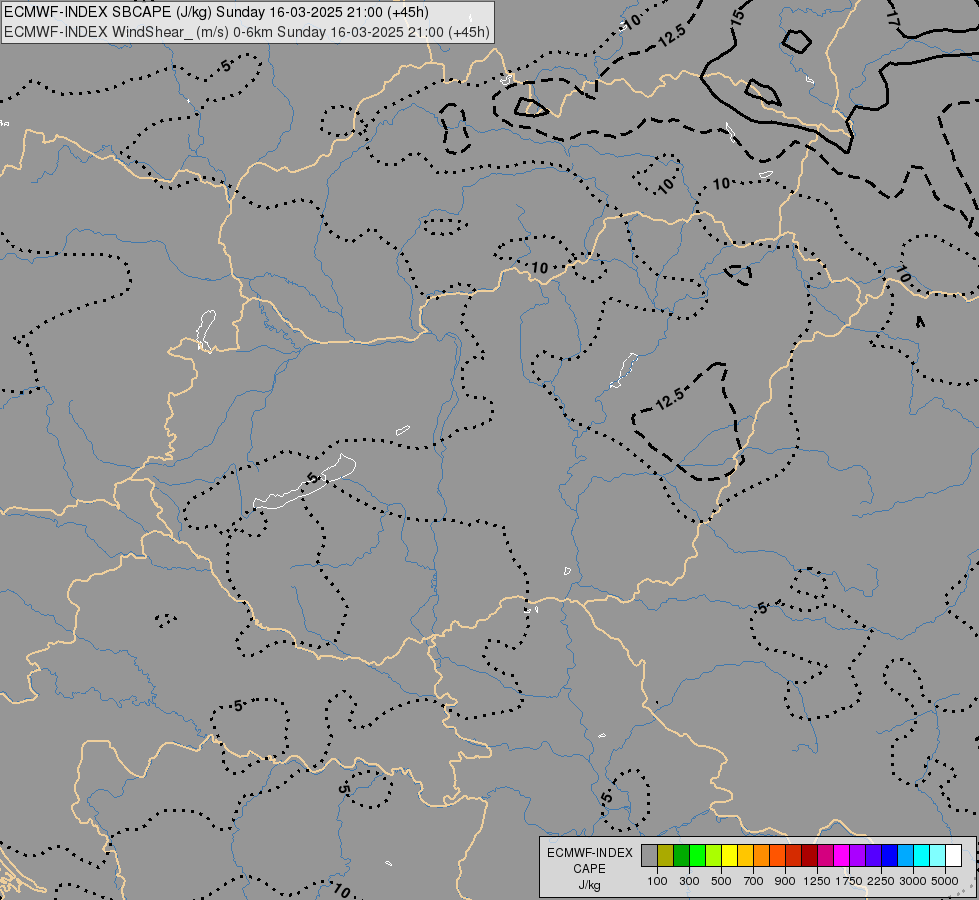
Task: Pick the bright magenta swatch in the CAPE legend
Action: click(x=842, y=855)
